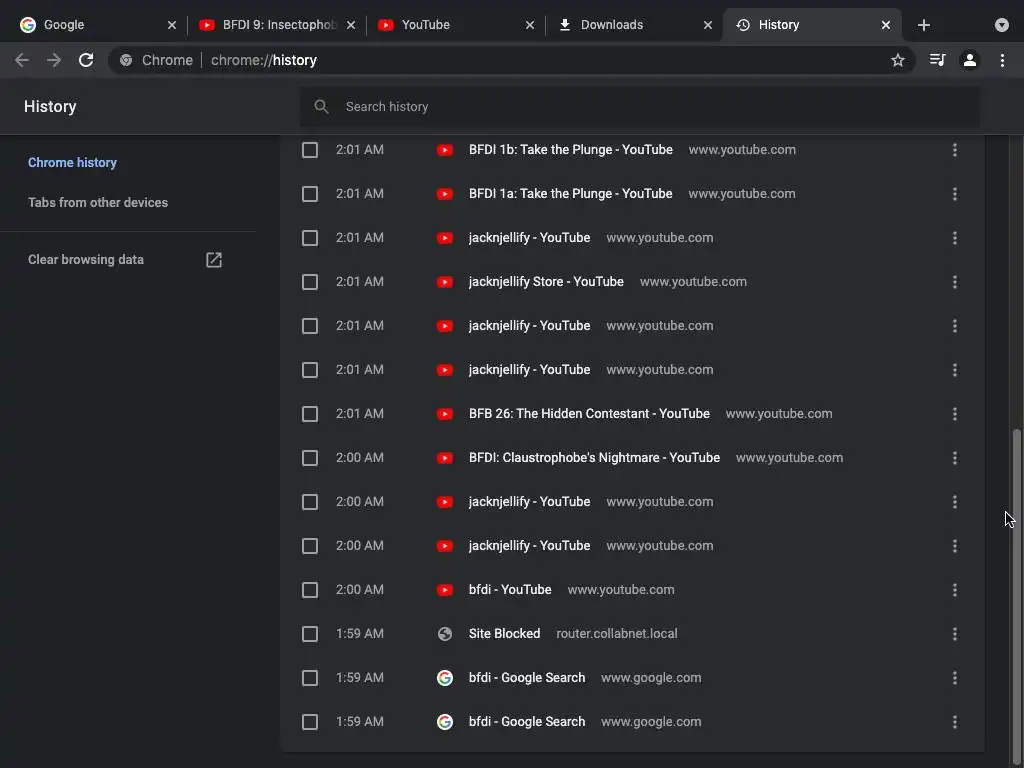Screen dimensions: 1024x768
Task: Click the YouTube favicon of BFDI 1b entry
Action: [x=445, y=150]
